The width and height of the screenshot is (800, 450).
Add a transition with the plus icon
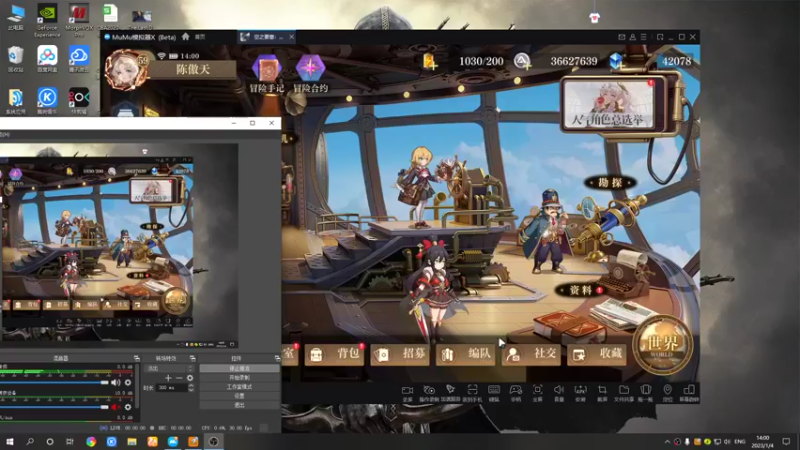(168, 378)
